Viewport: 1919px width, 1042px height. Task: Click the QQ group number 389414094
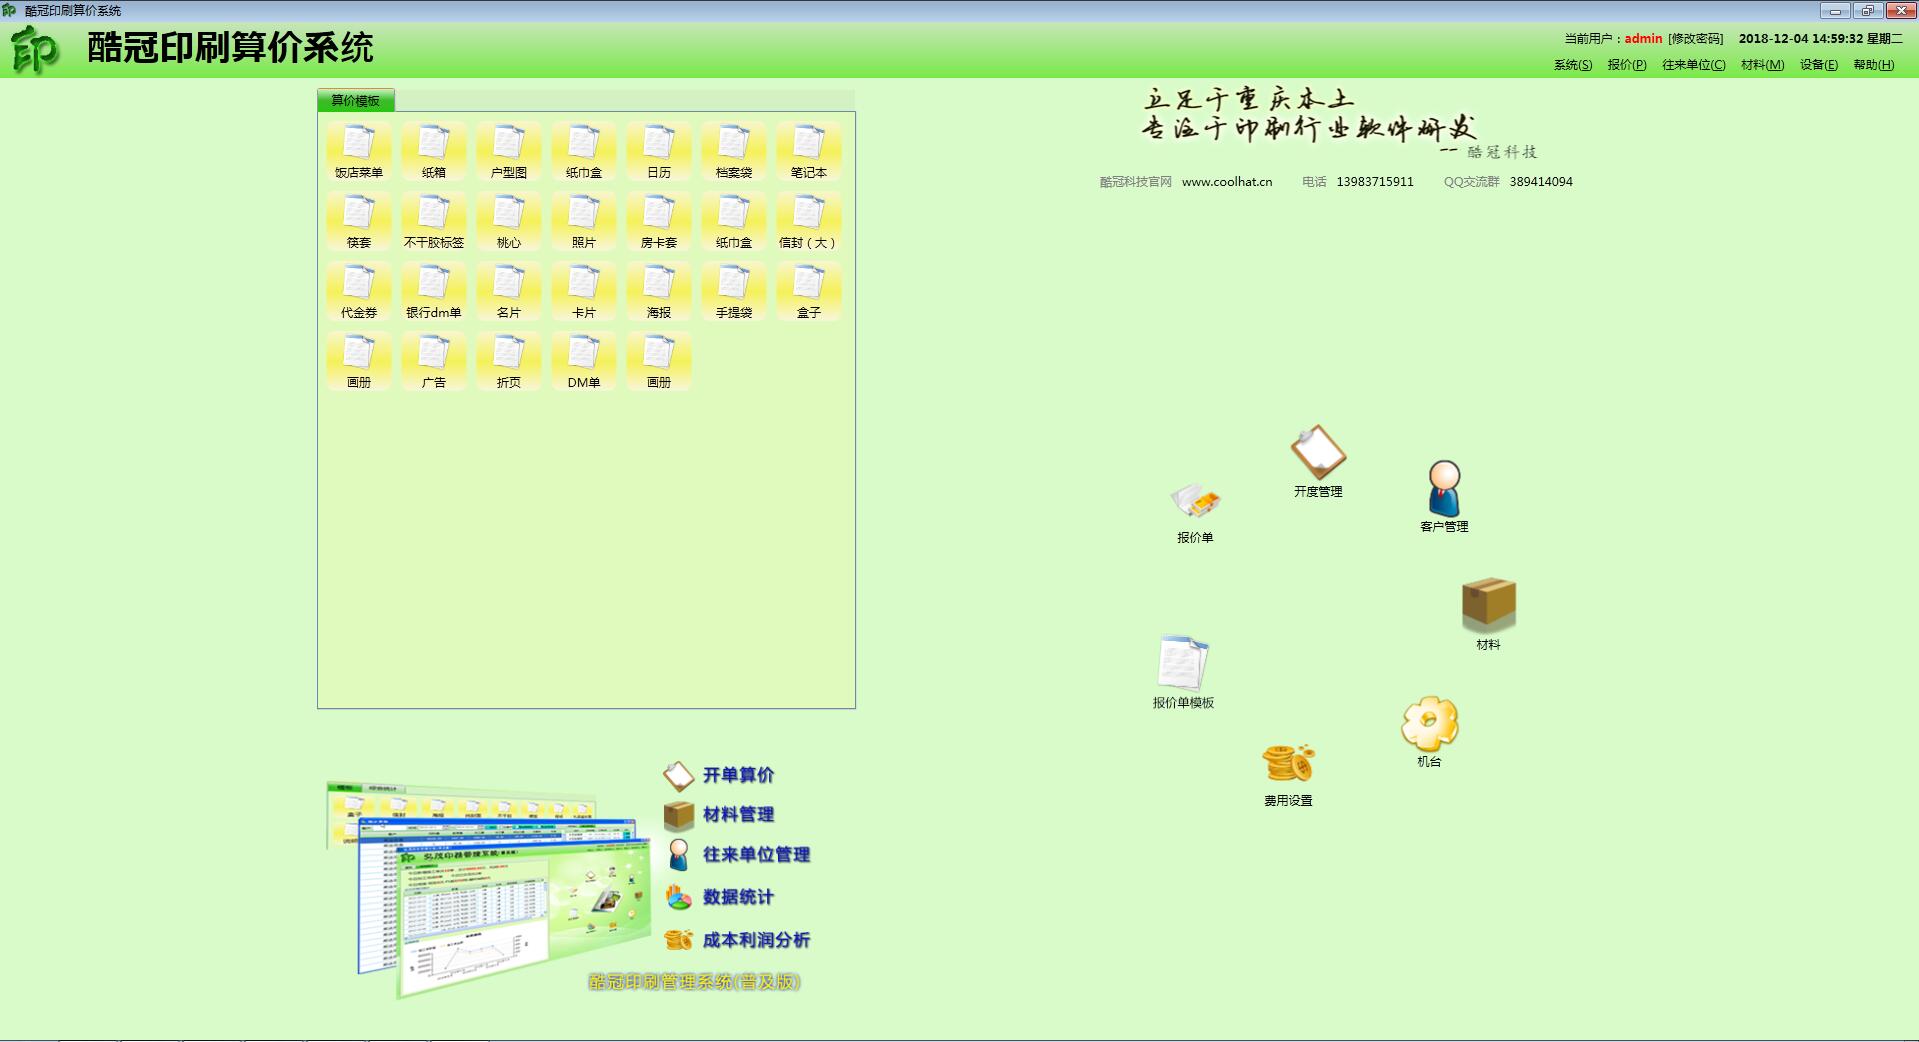click(x=1541, y=182)
